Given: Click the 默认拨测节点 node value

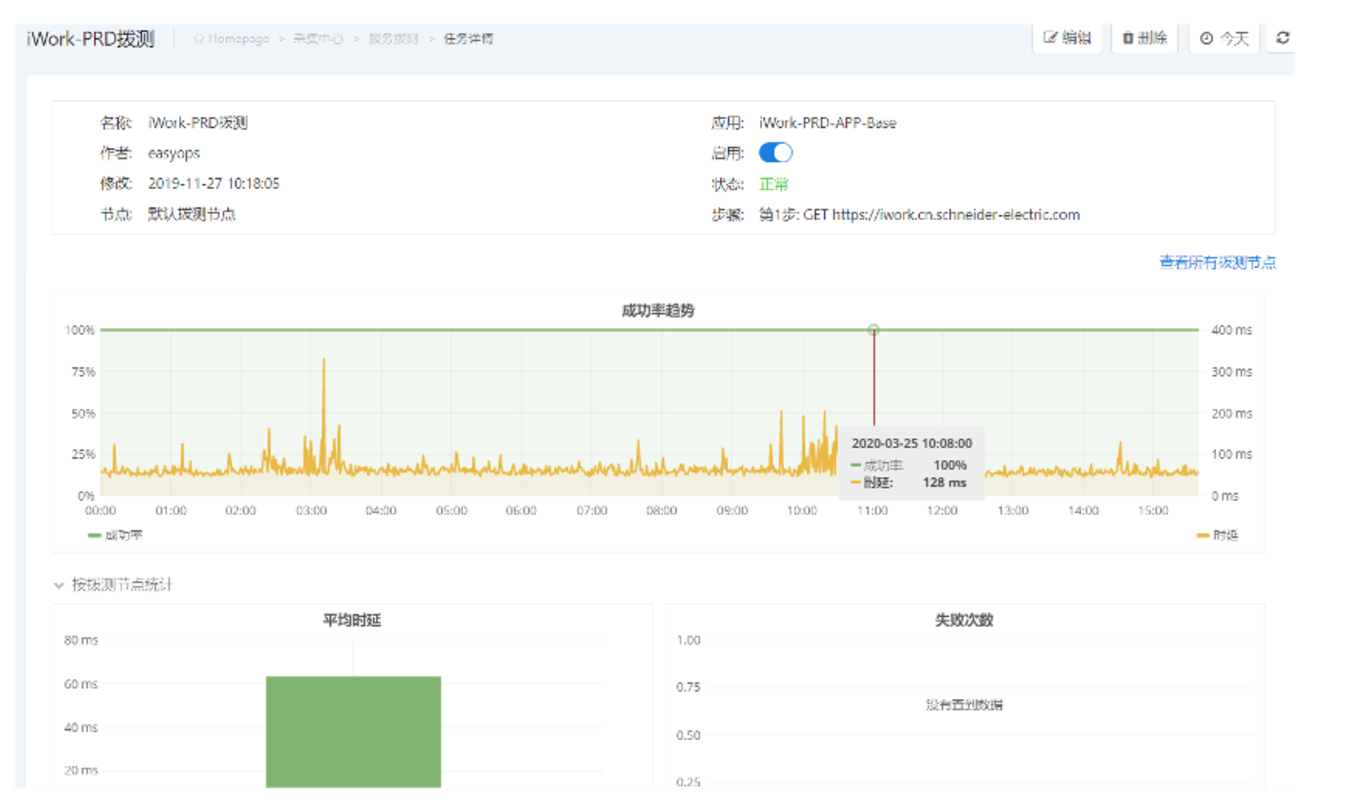Looking at the screenshot, I should (x=192, y=214).
